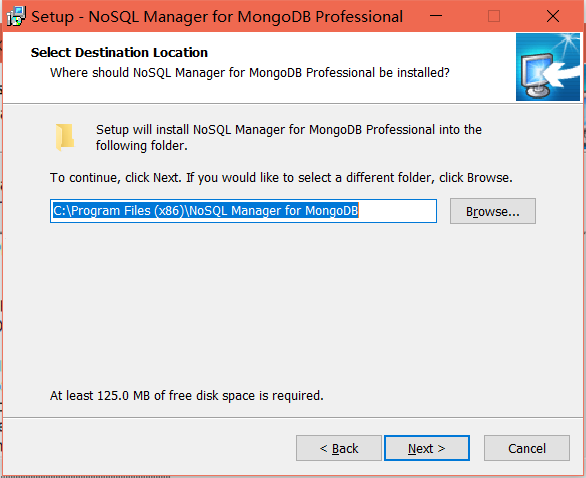Click Browse to choose a different folder
Image resolution: width=586 pixels, height=478 pixels.
click(493, 211)
